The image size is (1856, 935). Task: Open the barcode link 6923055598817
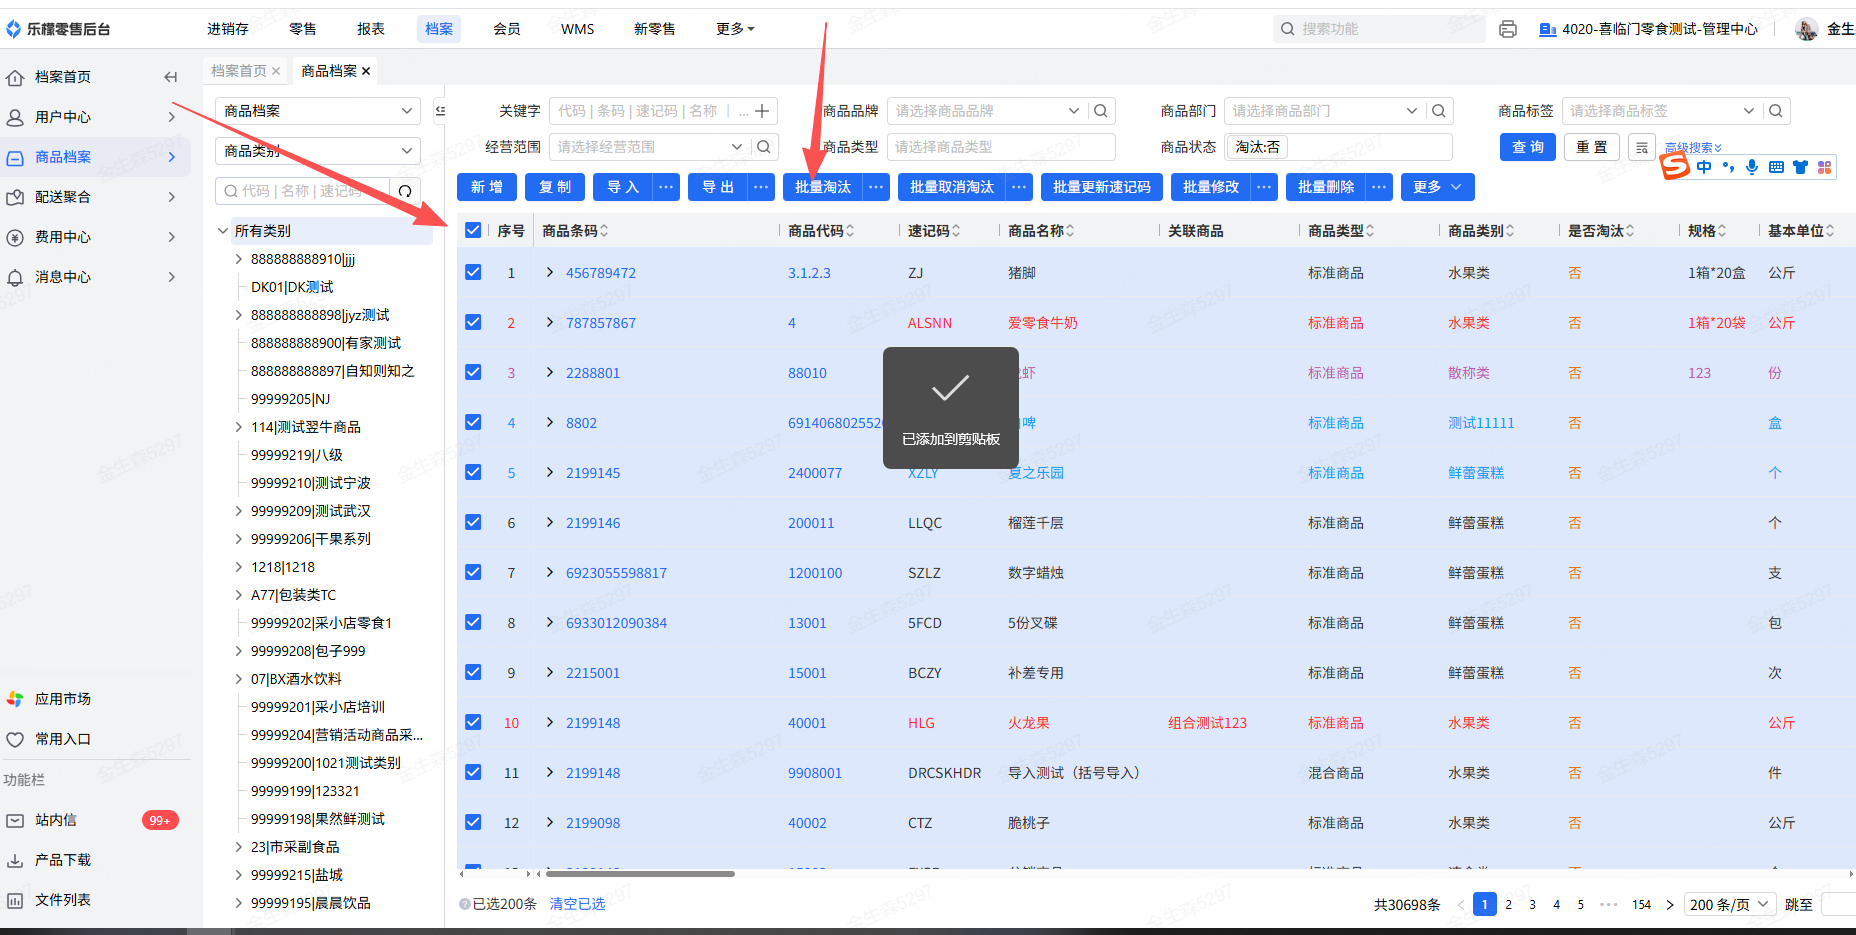tap(616, 573)
